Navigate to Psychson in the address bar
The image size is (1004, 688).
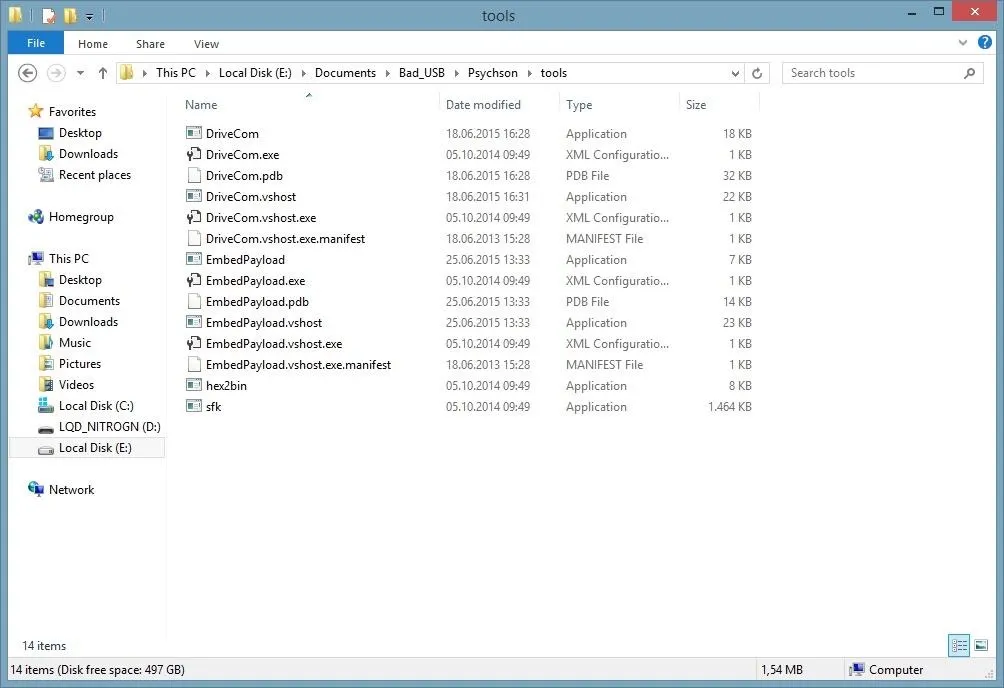(x=492, y=73)
